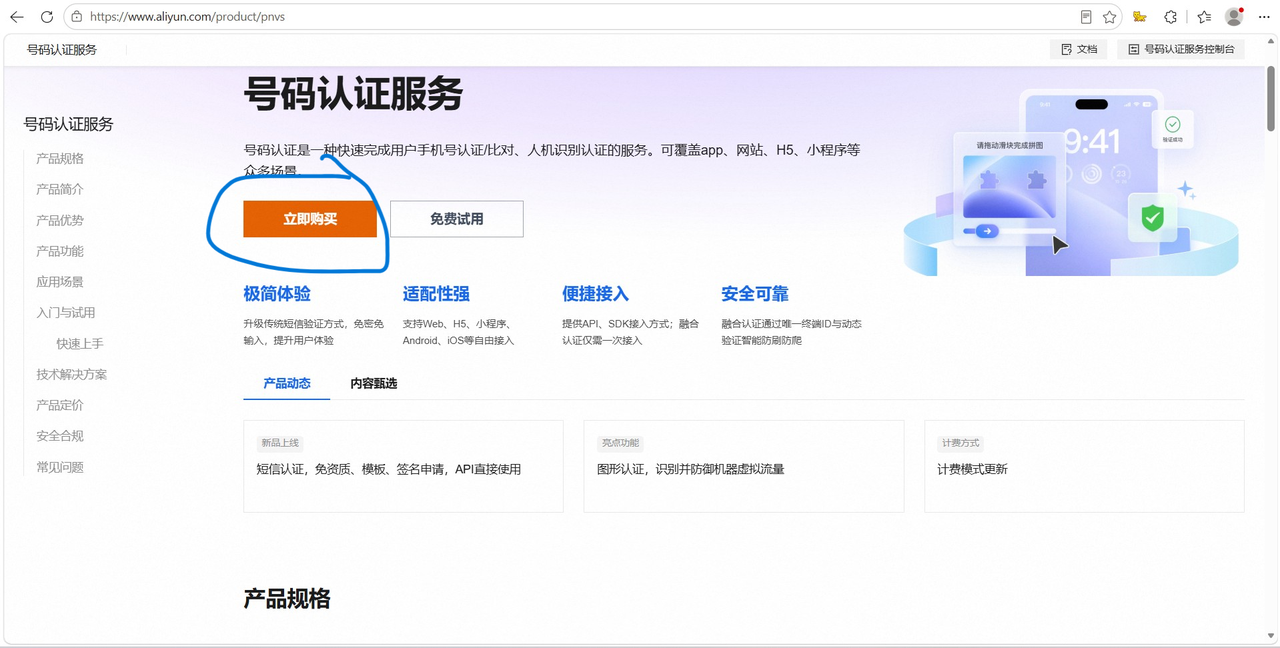Click the 号码认证服务 sidebar title
This screenshot has height=648, width=1280.
click(x=69, y=124)
